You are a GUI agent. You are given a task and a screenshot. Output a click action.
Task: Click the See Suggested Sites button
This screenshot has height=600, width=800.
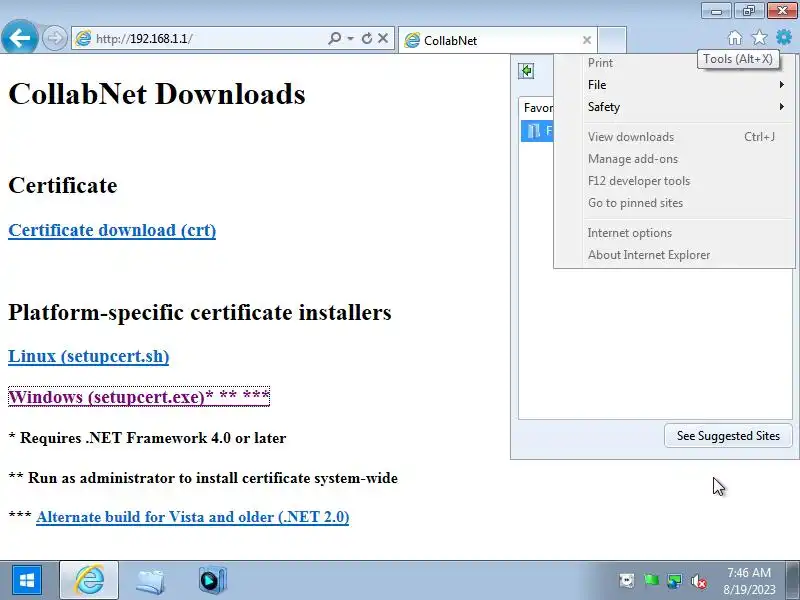[x=728, y=436]
